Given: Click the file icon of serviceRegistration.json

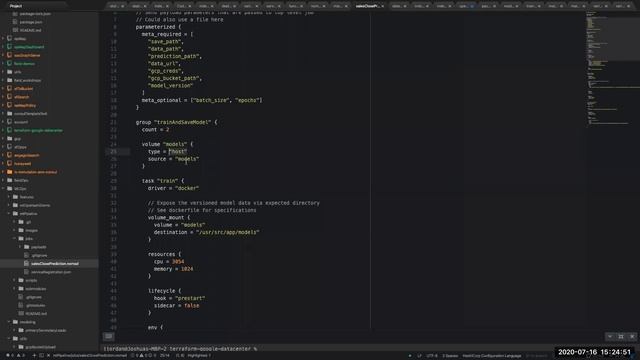Looking at the screenshot, I should point(27,272).
